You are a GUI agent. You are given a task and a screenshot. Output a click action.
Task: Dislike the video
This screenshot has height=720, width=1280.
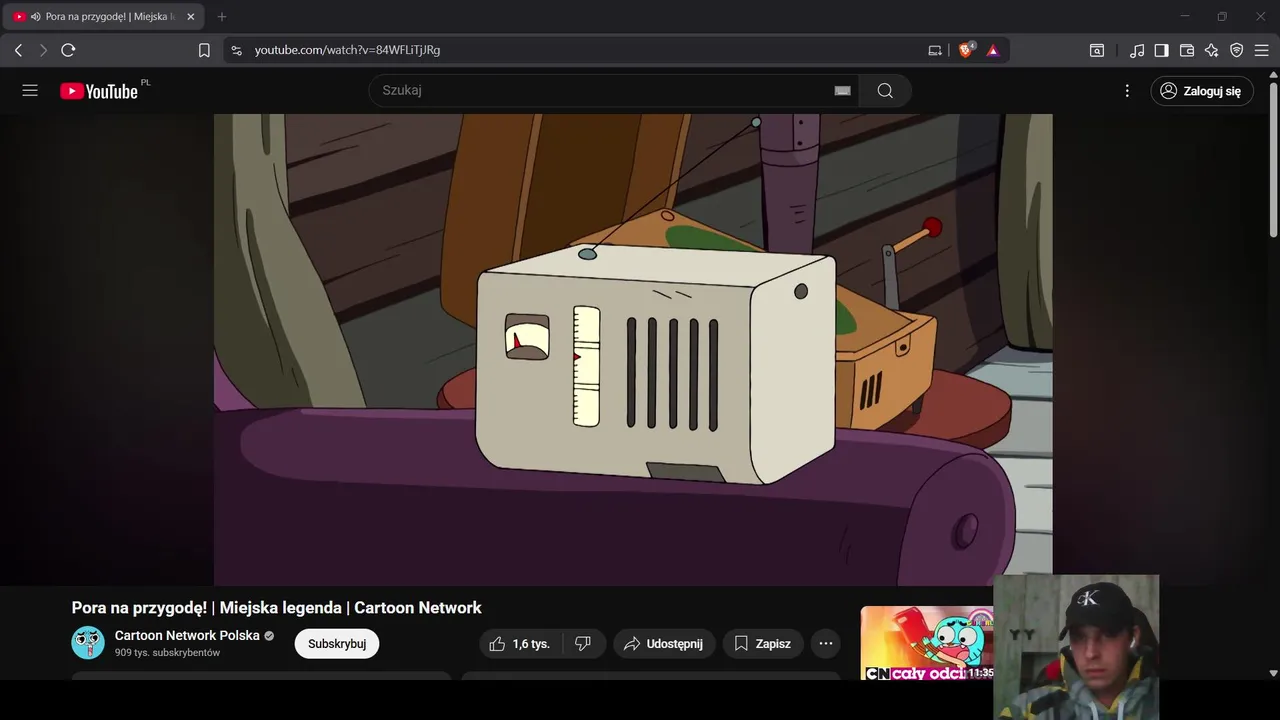[x=583, y=643]
